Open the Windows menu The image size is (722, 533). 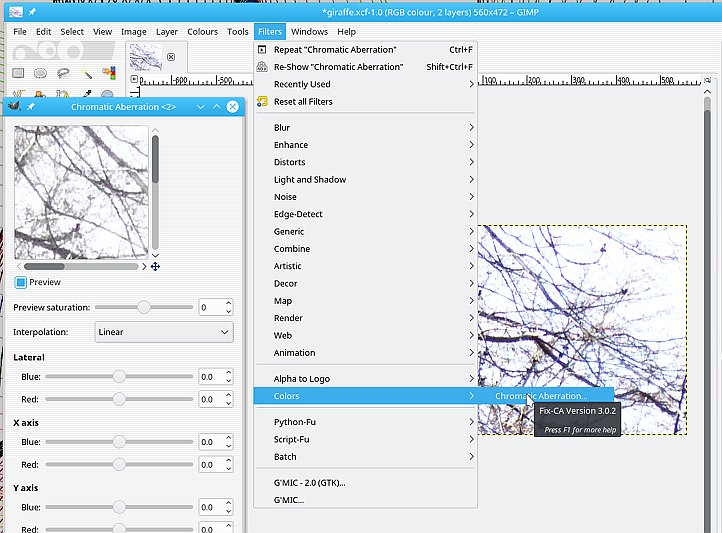point(309,32)
